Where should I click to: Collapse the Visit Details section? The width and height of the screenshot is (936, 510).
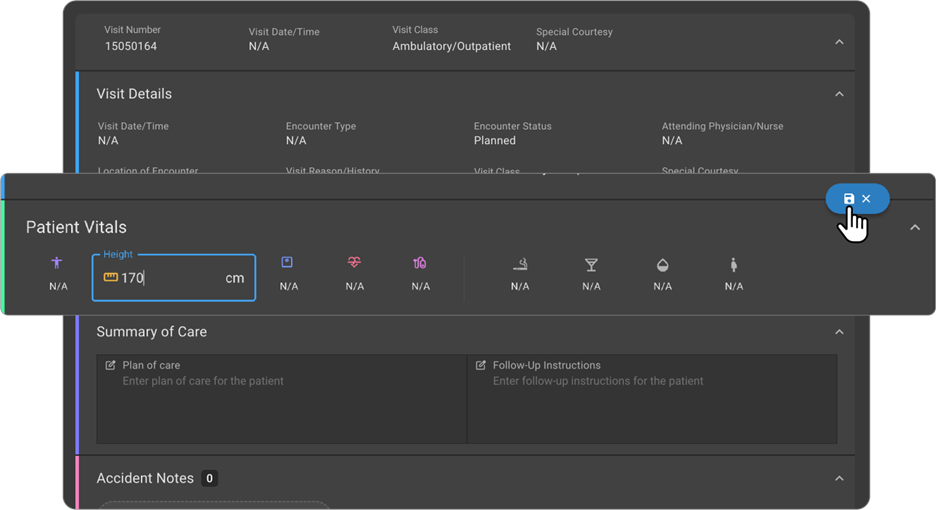839,94
